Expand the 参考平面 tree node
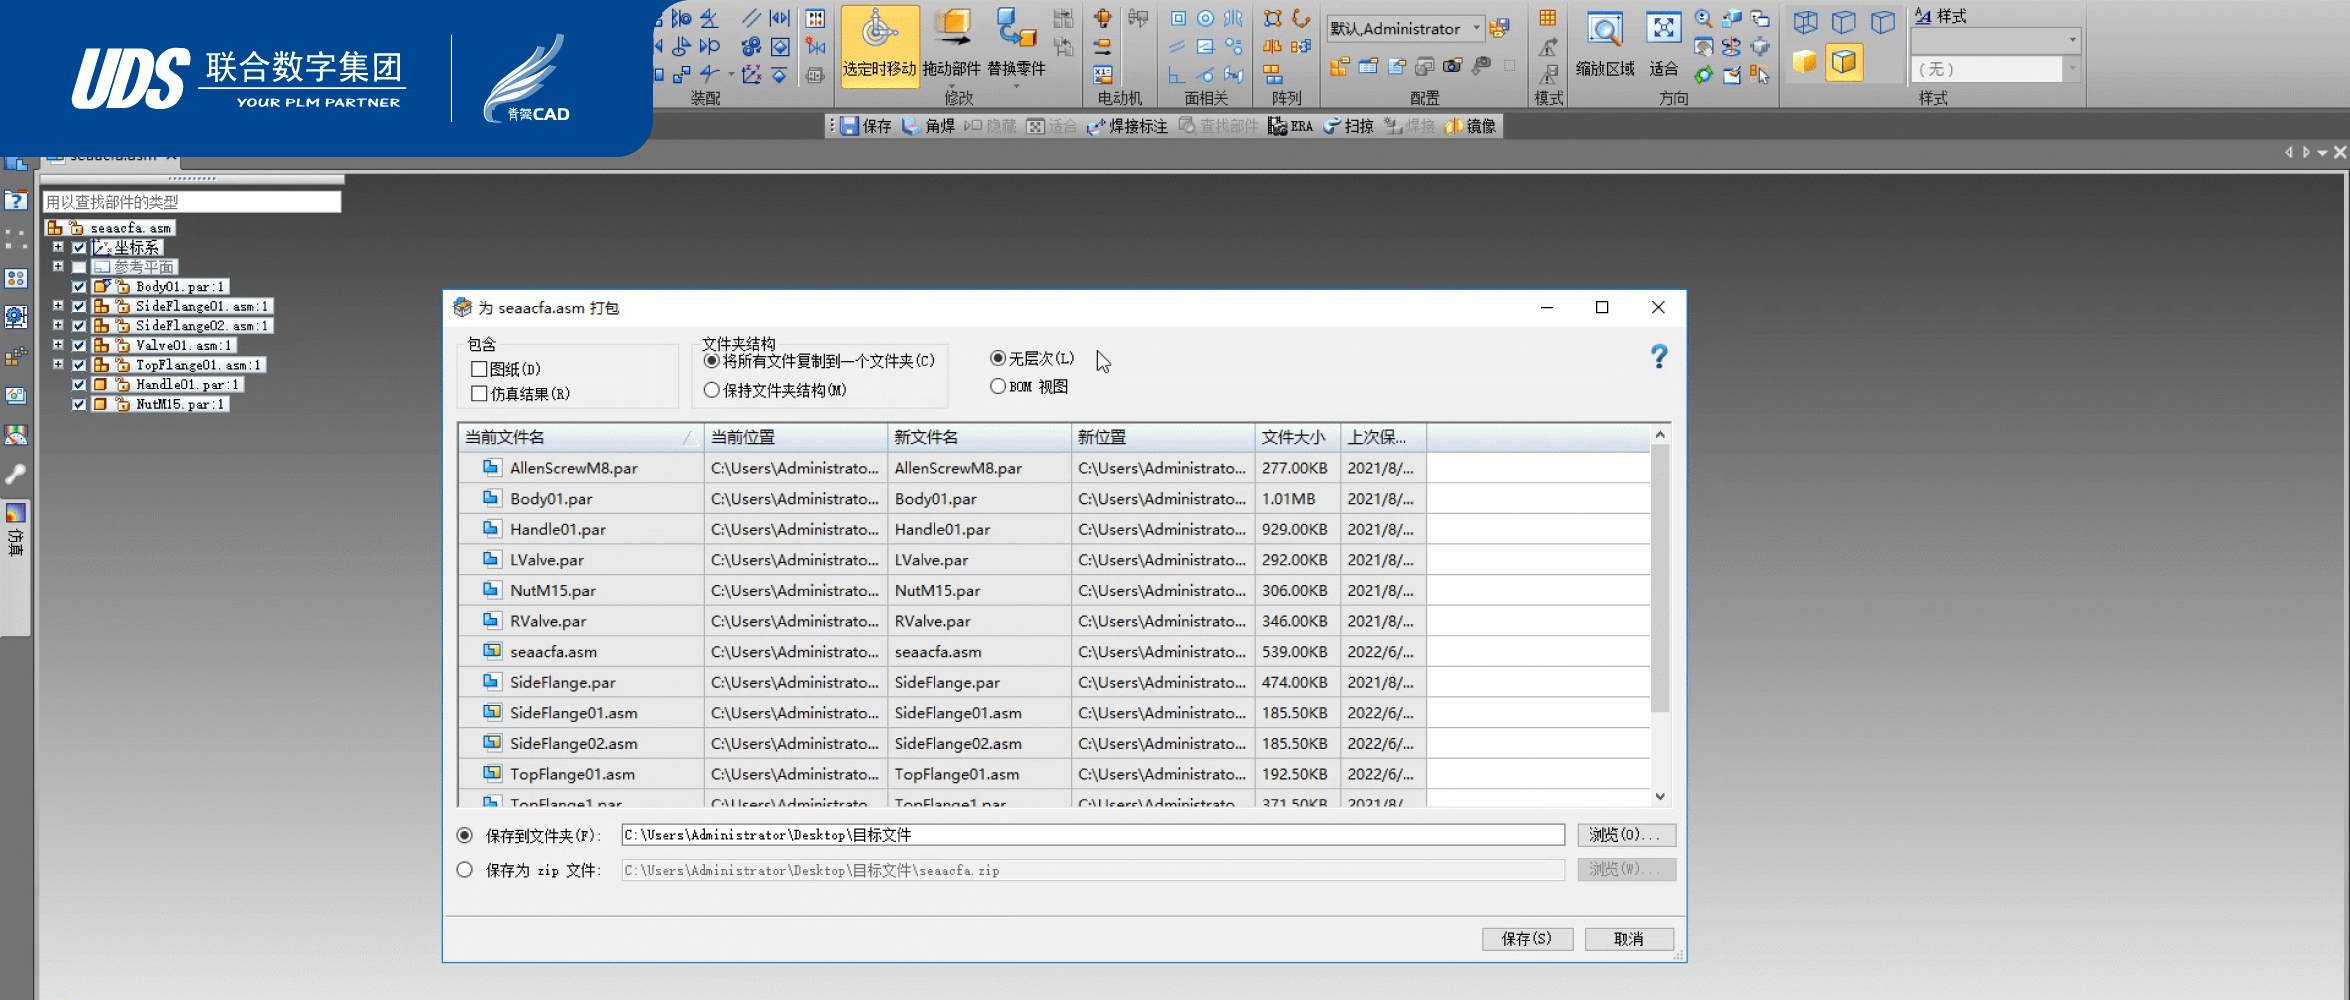The height and width of the screenshot is (1000, 2350). point(58,267)
